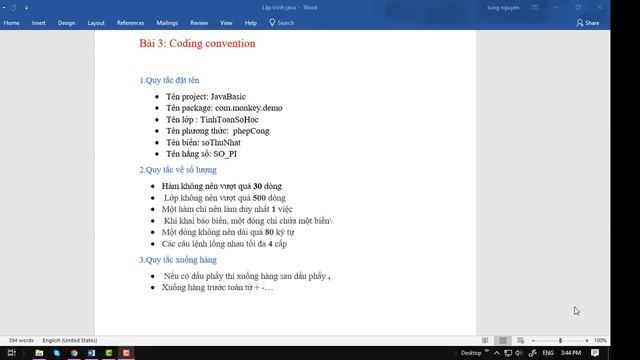Click the word TinhToanSoHoc
Screen dimensions: 640x360
coord(229,120)
